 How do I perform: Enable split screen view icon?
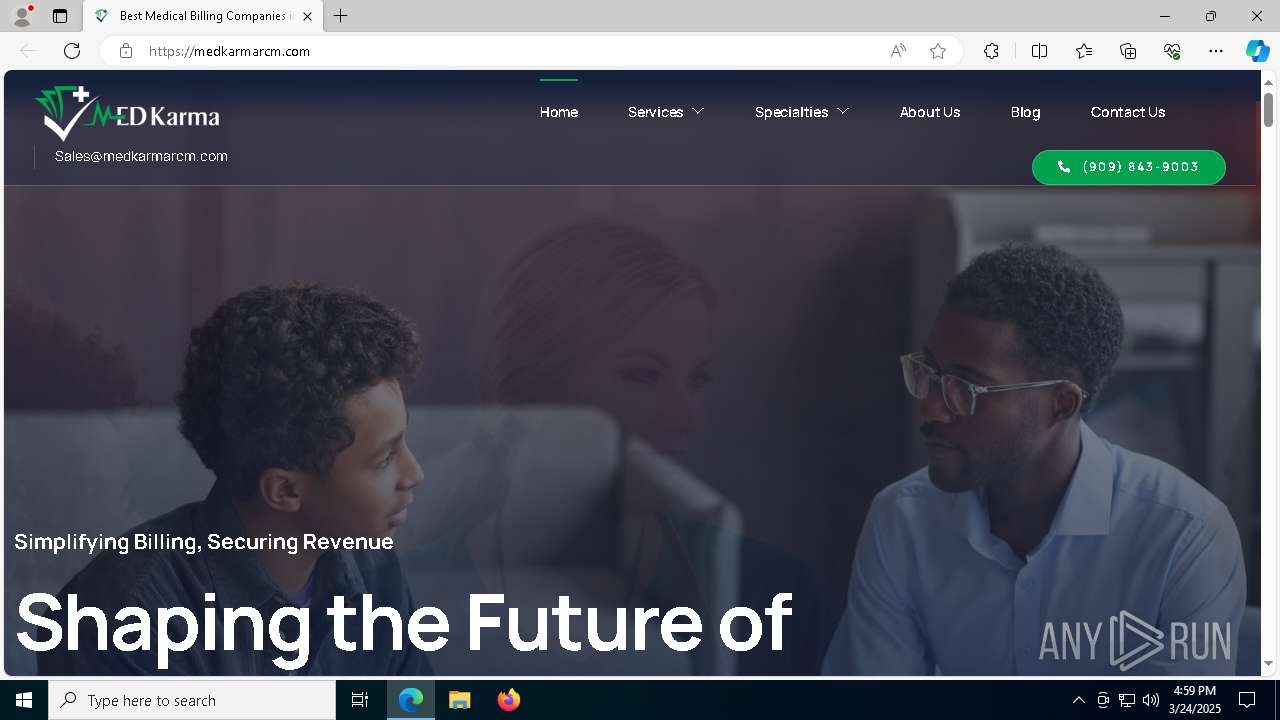click(1039, 51)
